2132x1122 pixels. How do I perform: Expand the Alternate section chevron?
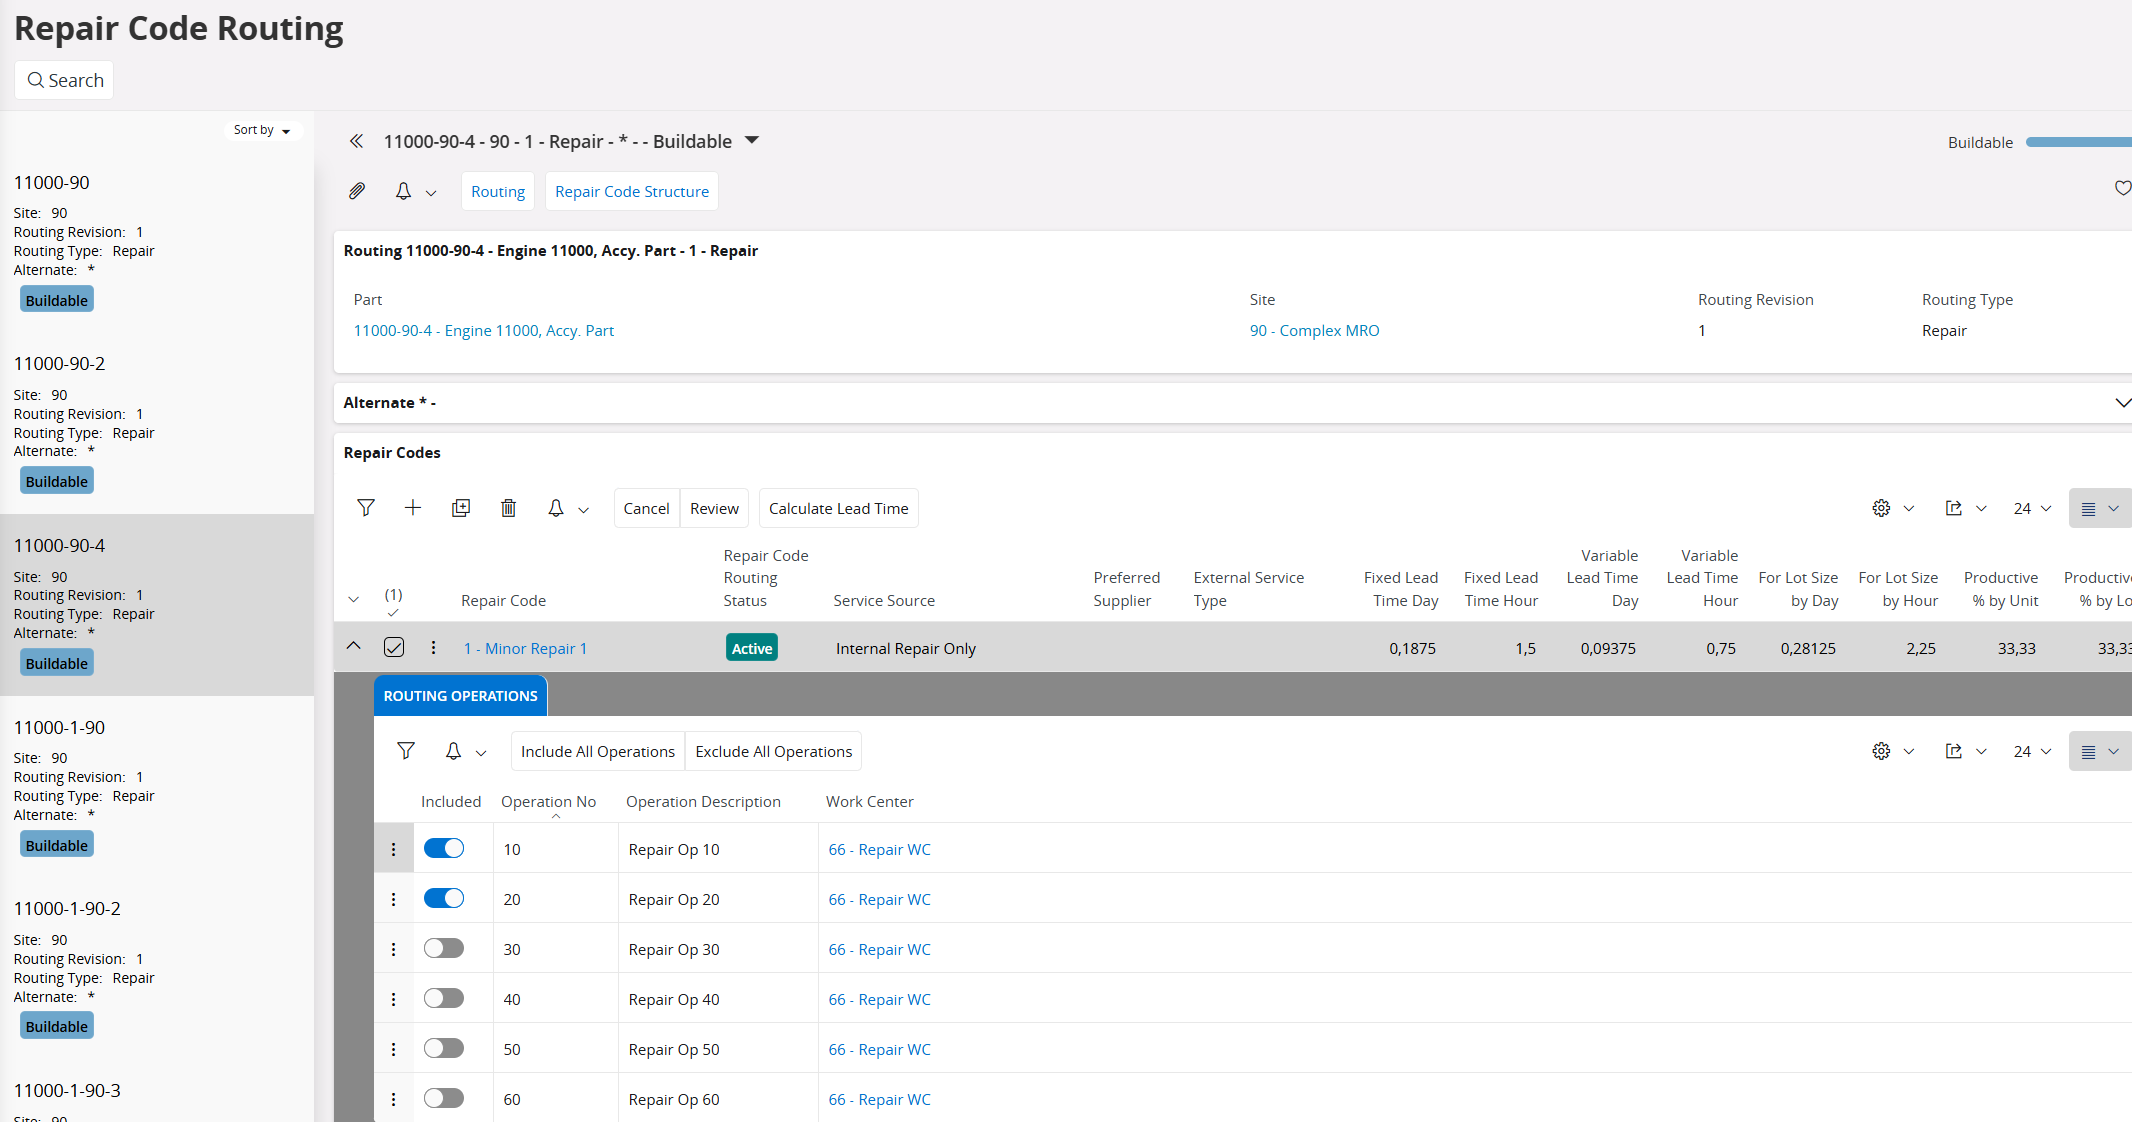coord(2122,402)
